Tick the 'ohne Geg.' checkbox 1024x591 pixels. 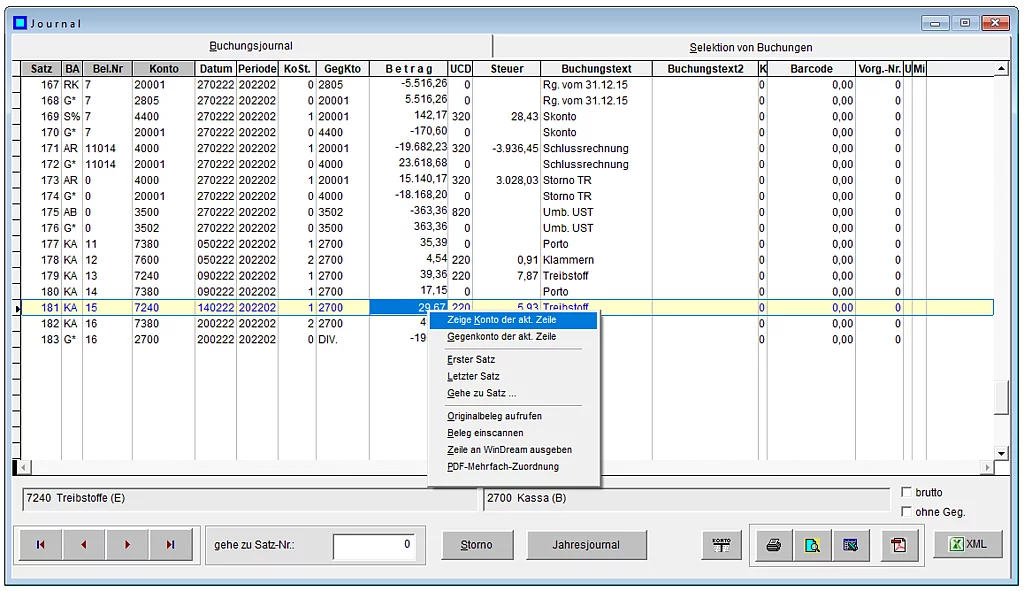(x=907, y=512)
